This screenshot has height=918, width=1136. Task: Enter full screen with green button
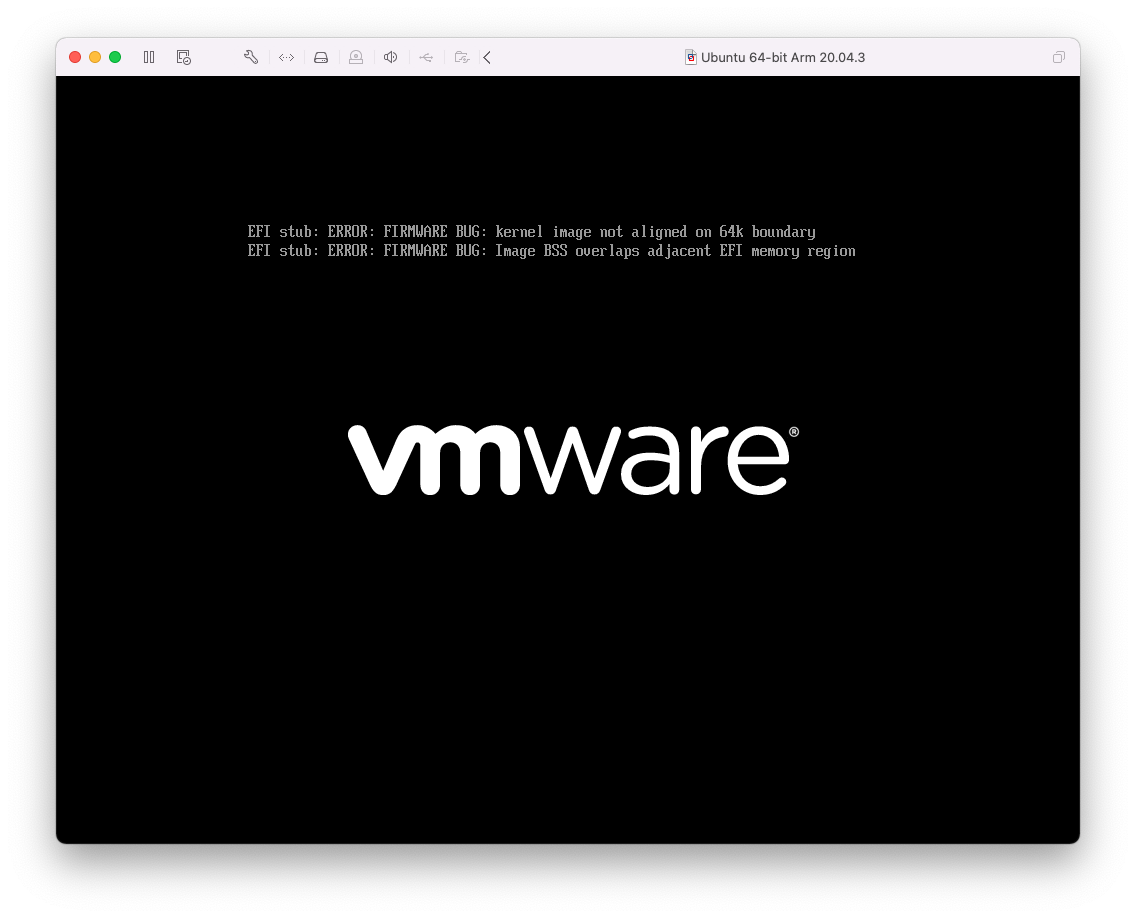click(x=115, y=57)
